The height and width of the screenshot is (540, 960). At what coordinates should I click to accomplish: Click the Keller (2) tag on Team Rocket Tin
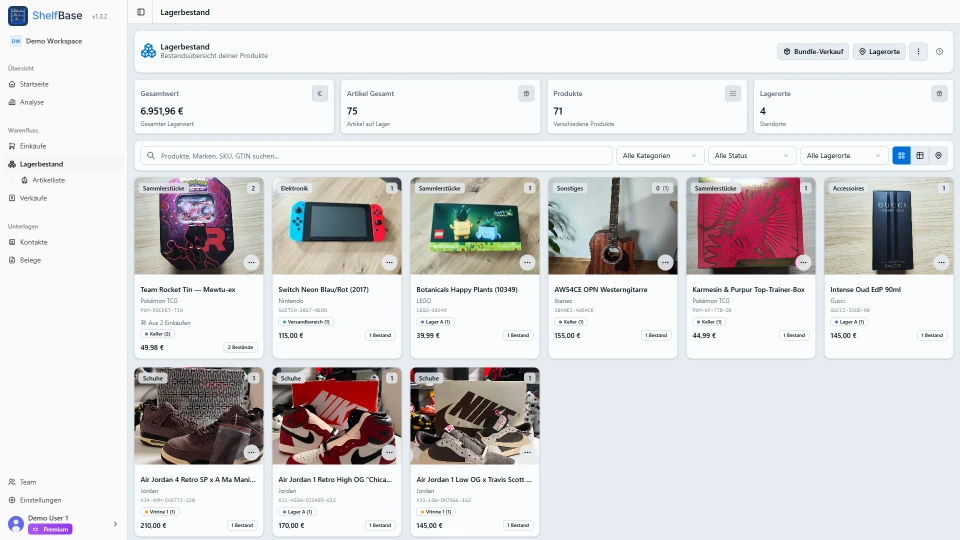click(157, 334)
